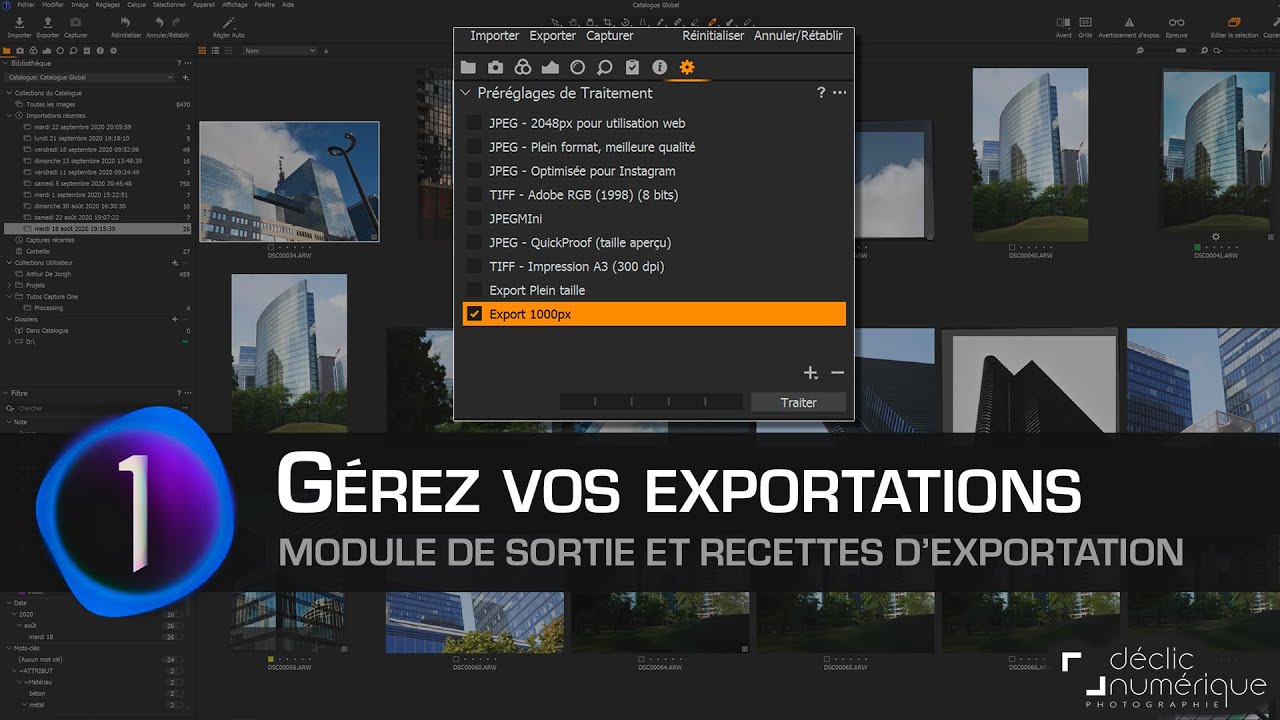Check TIFF - Adobe RGB (1998) (8 bits)
Viewport: 1280px width, 720px height.
coord(474,195)
